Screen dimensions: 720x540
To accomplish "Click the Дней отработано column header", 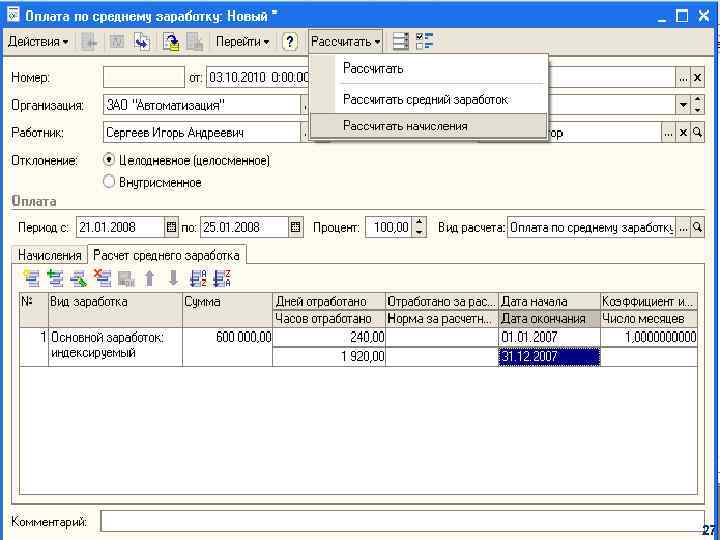I will coord(329,302).
